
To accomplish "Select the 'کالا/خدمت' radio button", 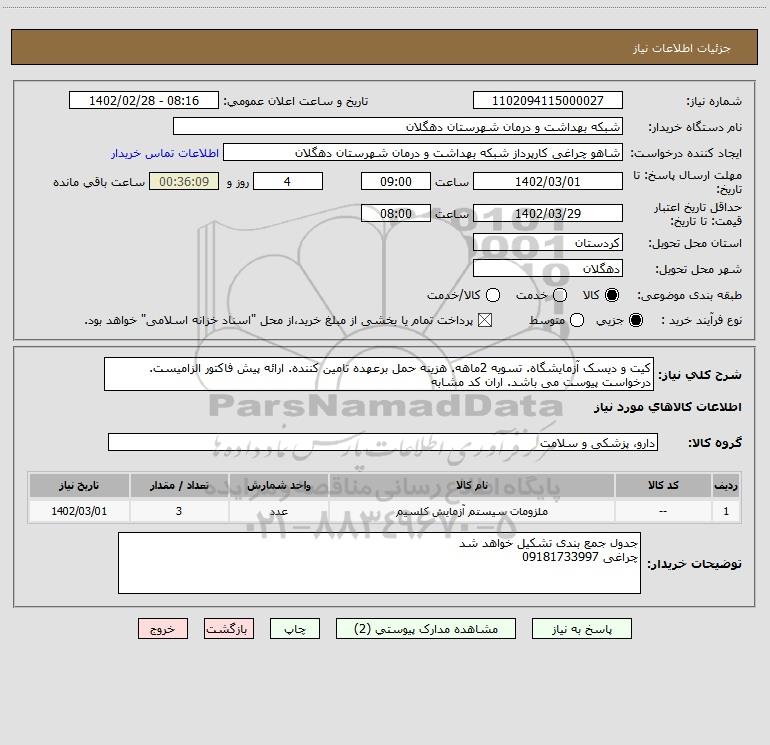I will [x=493, y=295].
